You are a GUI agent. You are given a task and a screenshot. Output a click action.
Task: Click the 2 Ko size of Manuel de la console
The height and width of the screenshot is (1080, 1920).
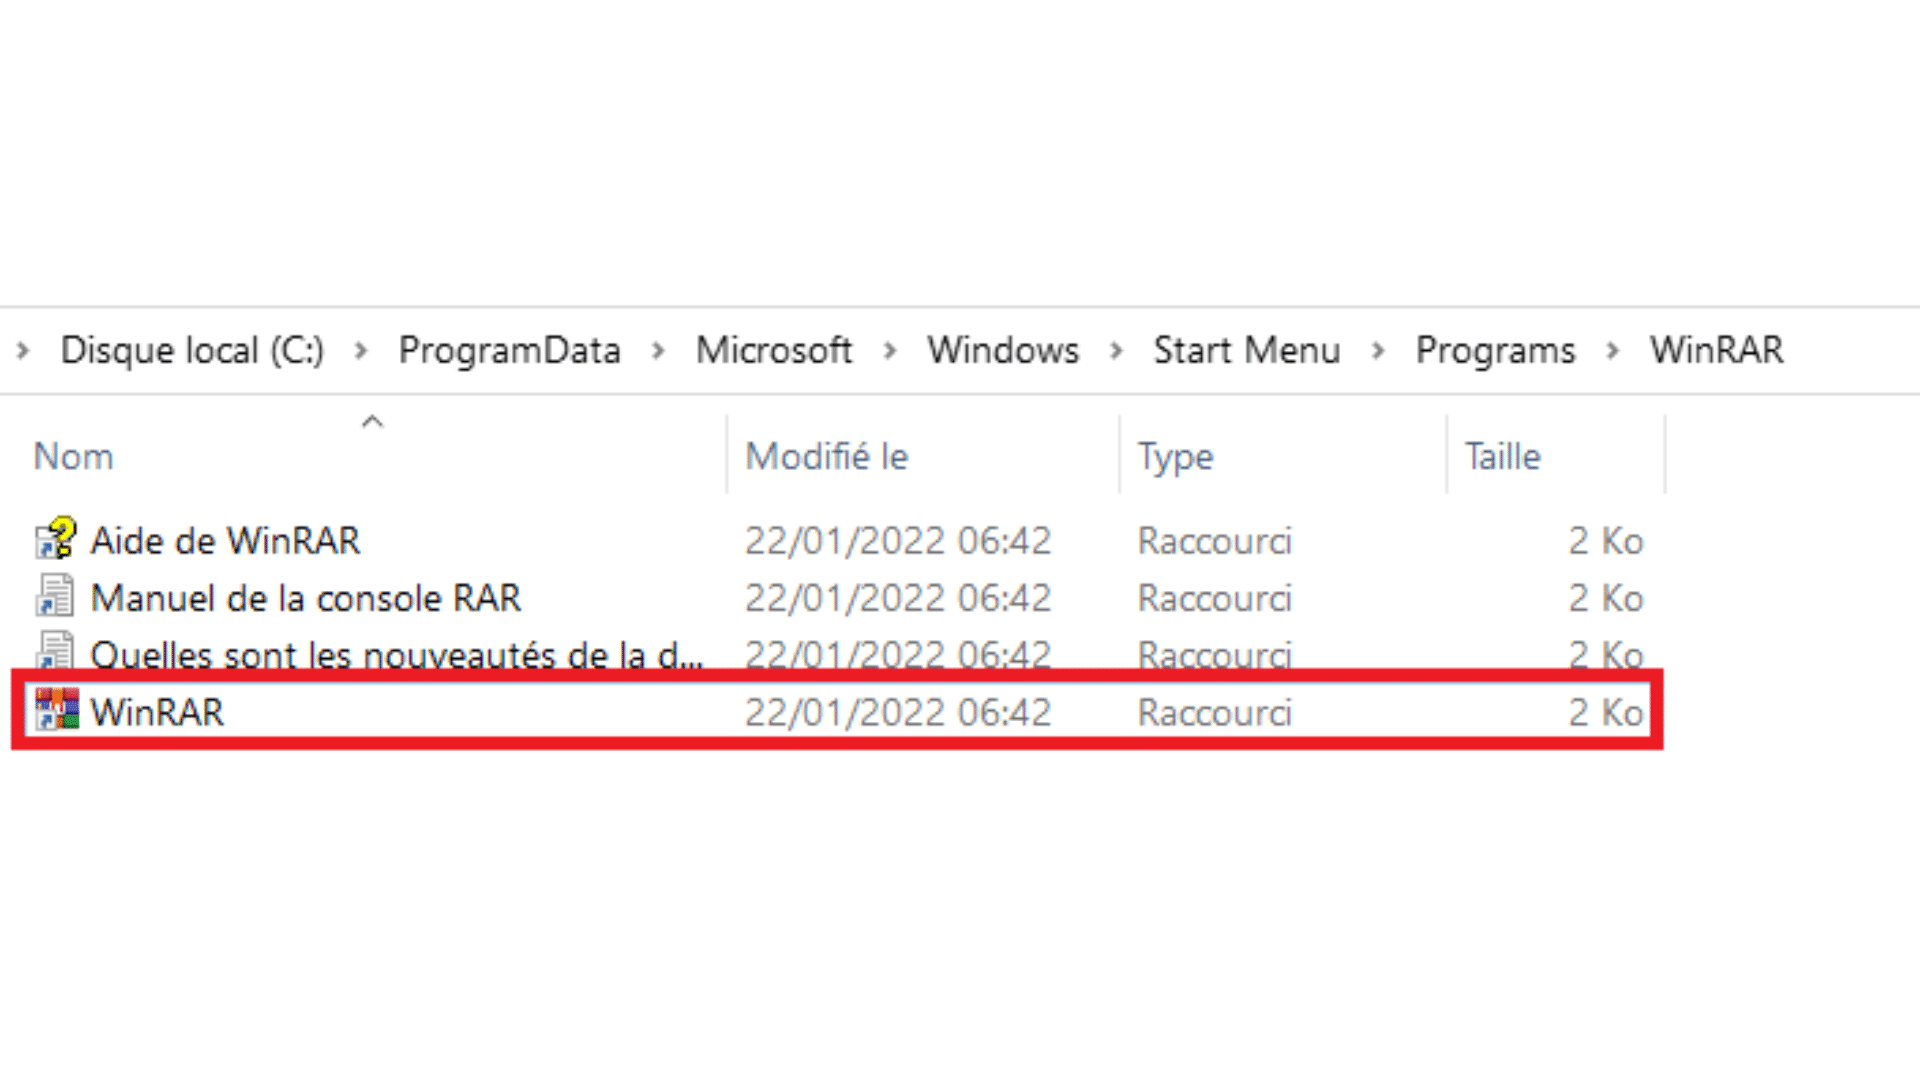pos(1605,598)
